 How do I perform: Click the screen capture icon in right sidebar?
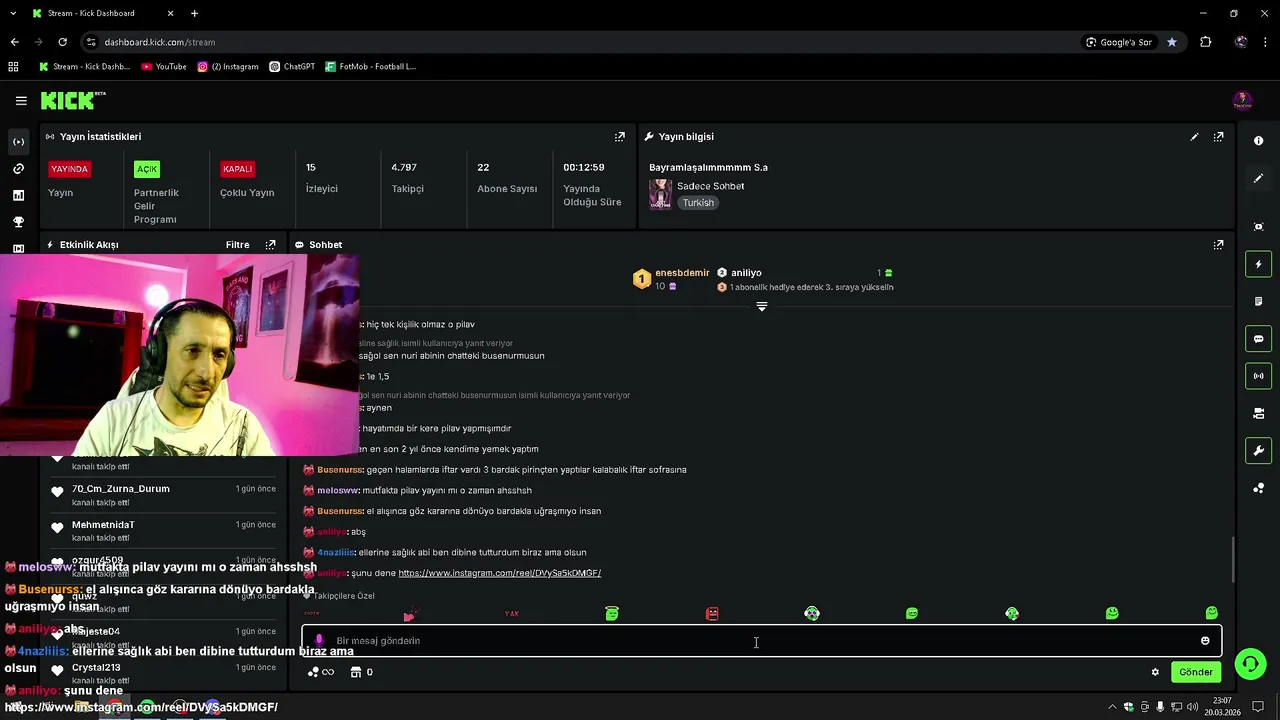1258,227
